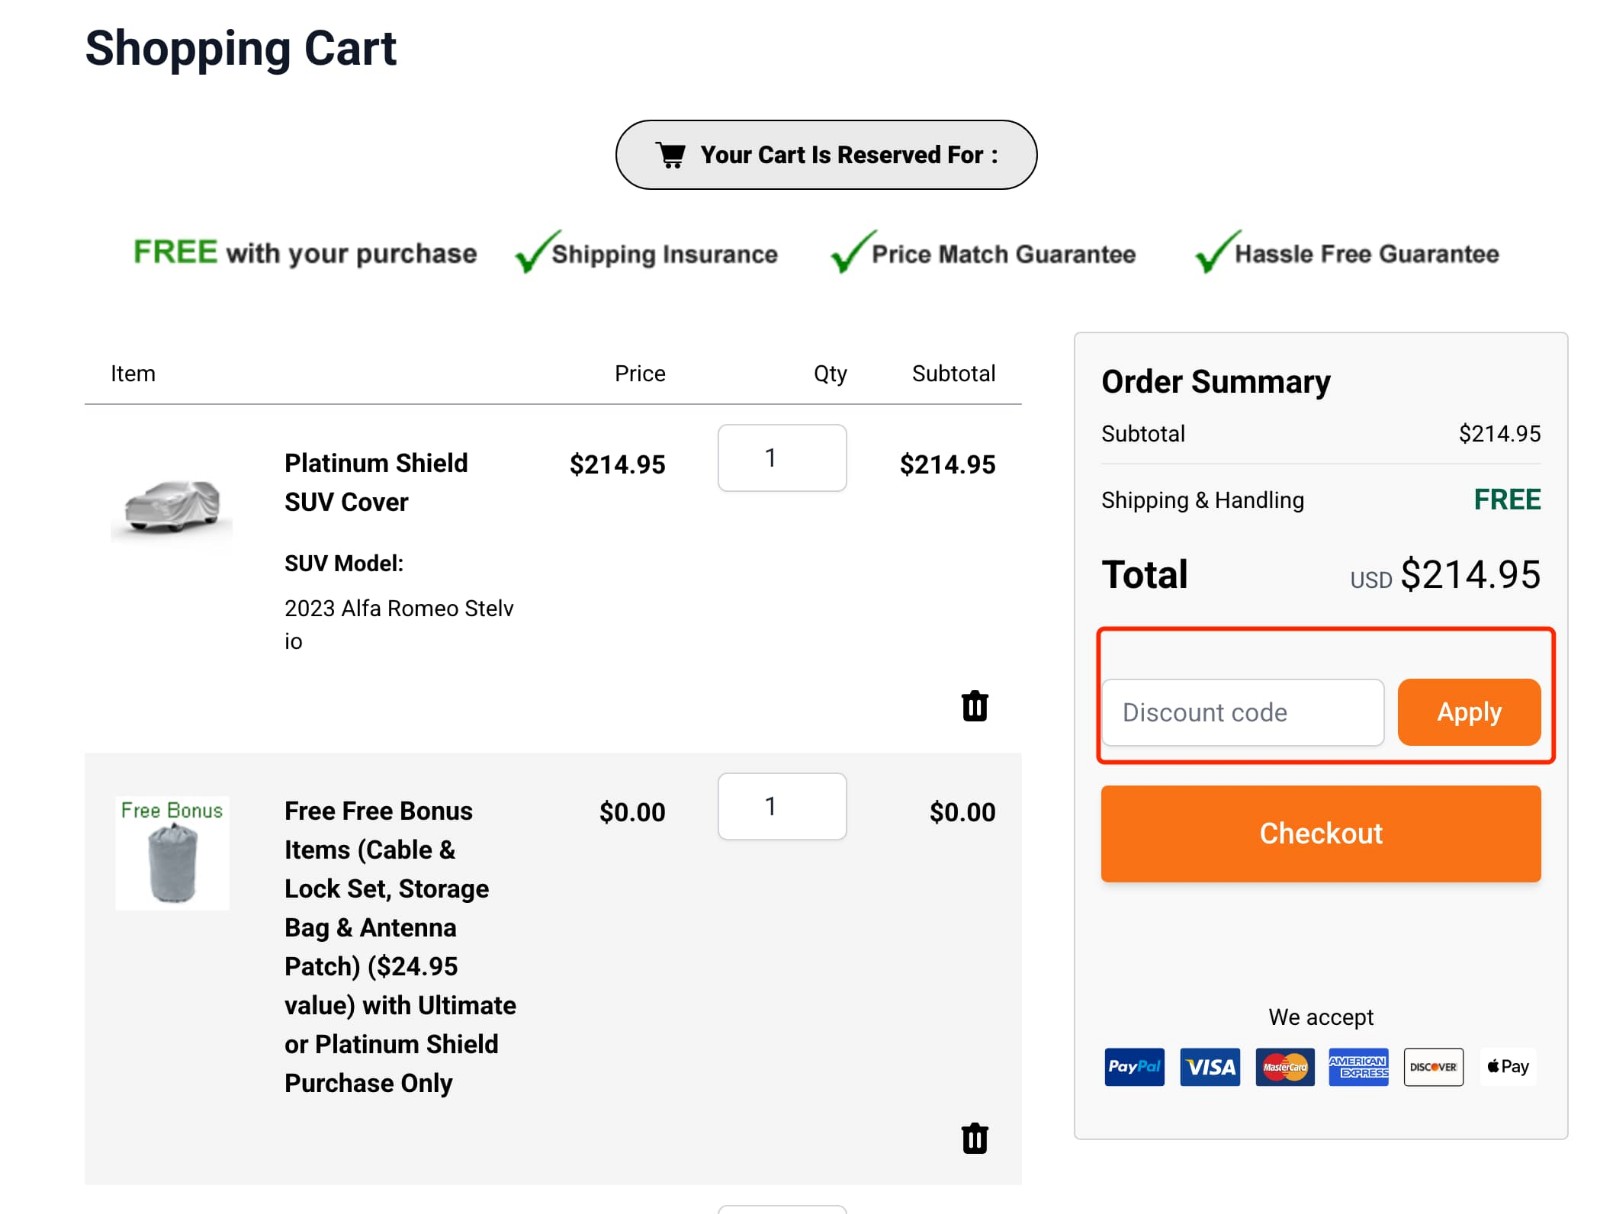The image size is (1600, 1214).
Task: Delete the Platinum Shield SUV Cover item
Action: [973, 705]
